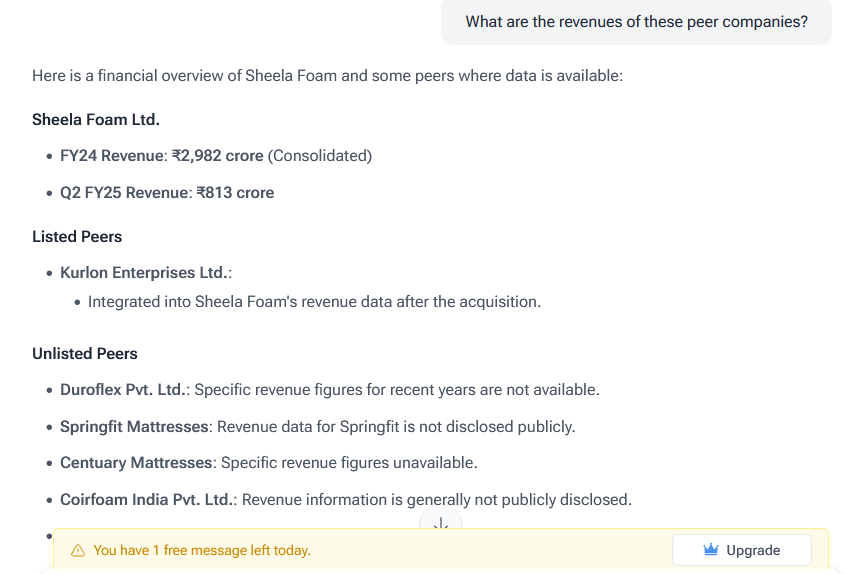Click the 'Q2 FY25 Revenue' label
This screenshot has height=574, width=852.
pyautogui.click(x=124, y=193)
